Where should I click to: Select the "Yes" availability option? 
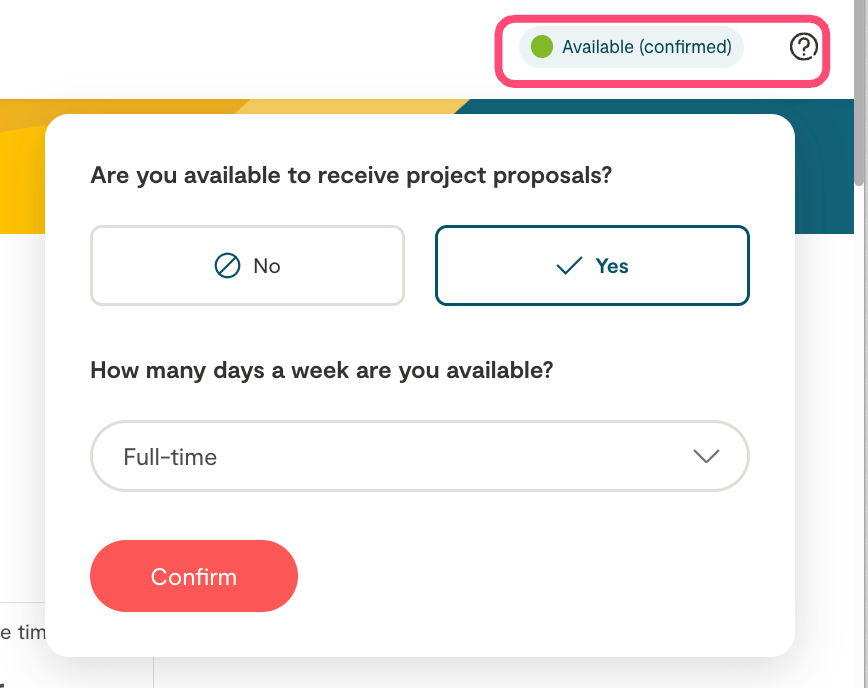[592, 265]
